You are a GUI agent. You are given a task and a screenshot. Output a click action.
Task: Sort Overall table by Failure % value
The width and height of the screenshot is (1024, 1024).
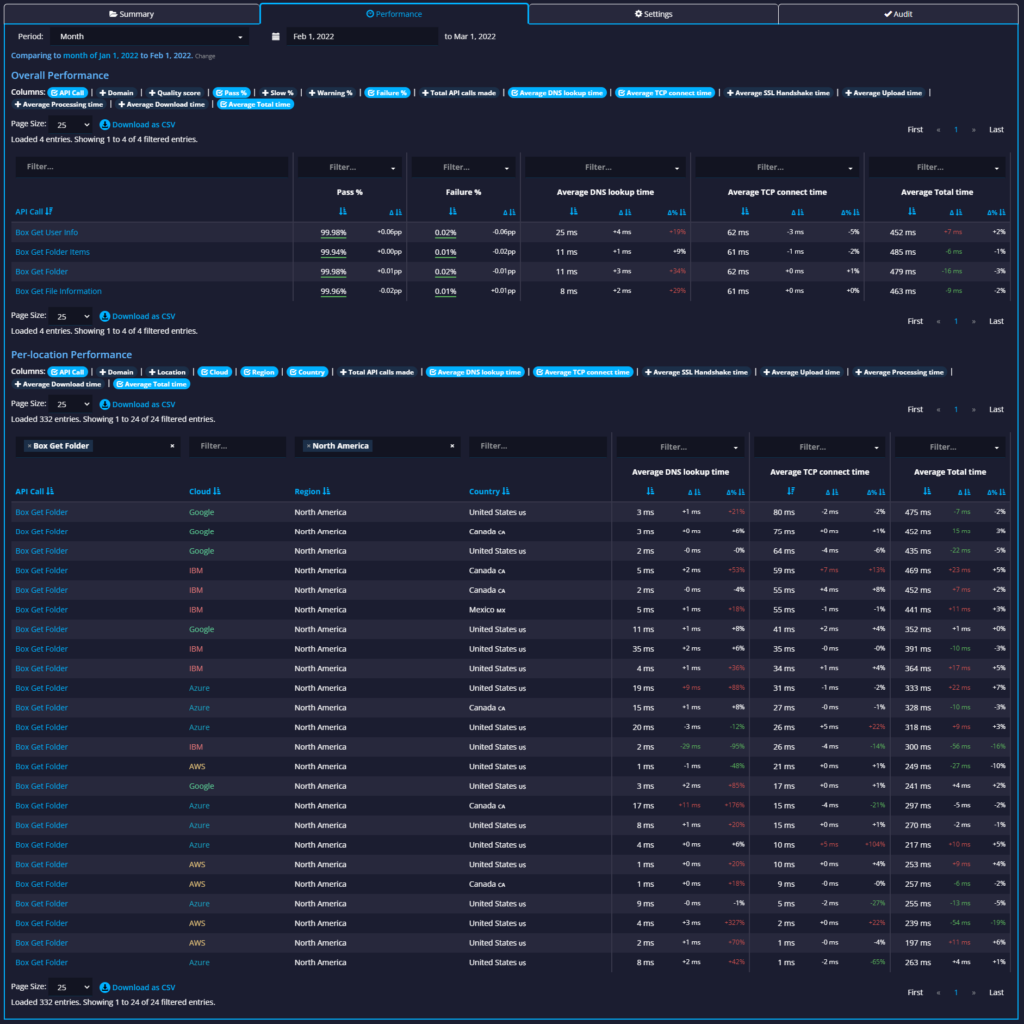[453, 212]
